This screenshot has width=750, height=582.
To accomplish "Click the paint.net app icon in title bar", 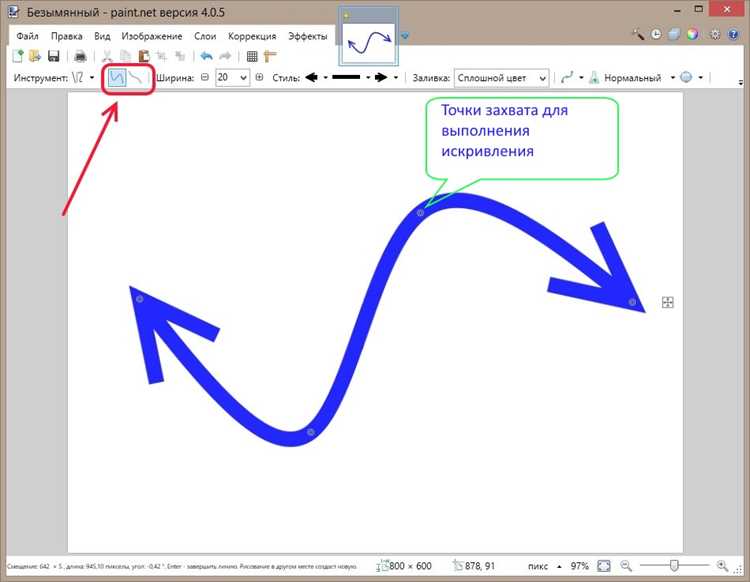I will click(x=13, y=12).
